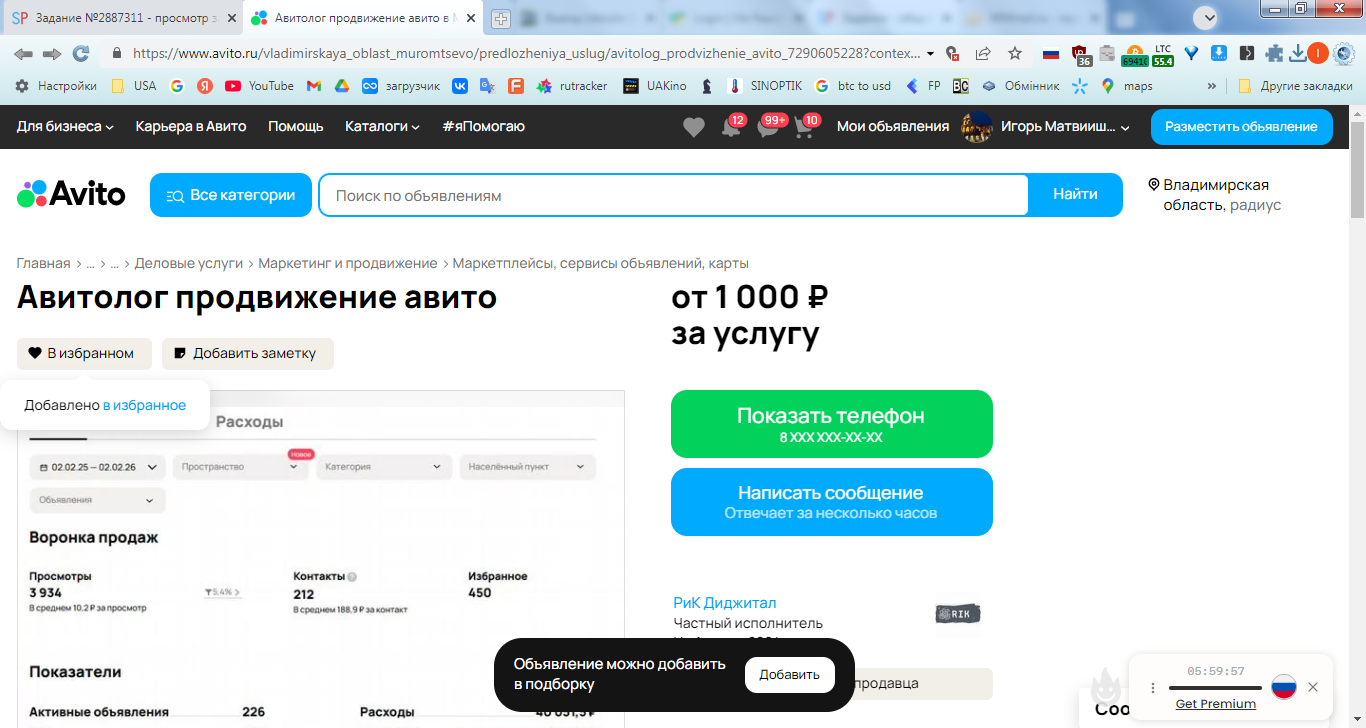Click Get Premium link

1215,704
